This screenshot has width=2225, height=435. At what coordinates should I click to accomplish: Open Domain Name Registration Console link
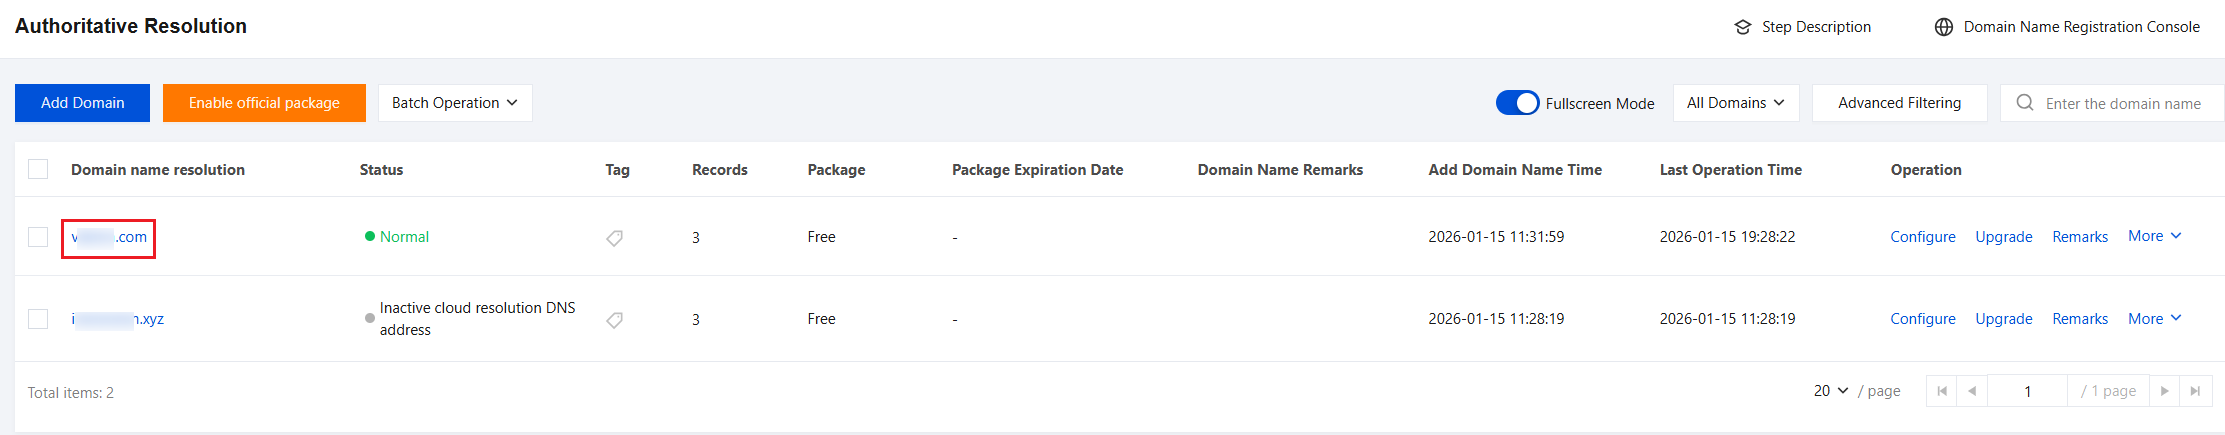(x=2081, y=27)
